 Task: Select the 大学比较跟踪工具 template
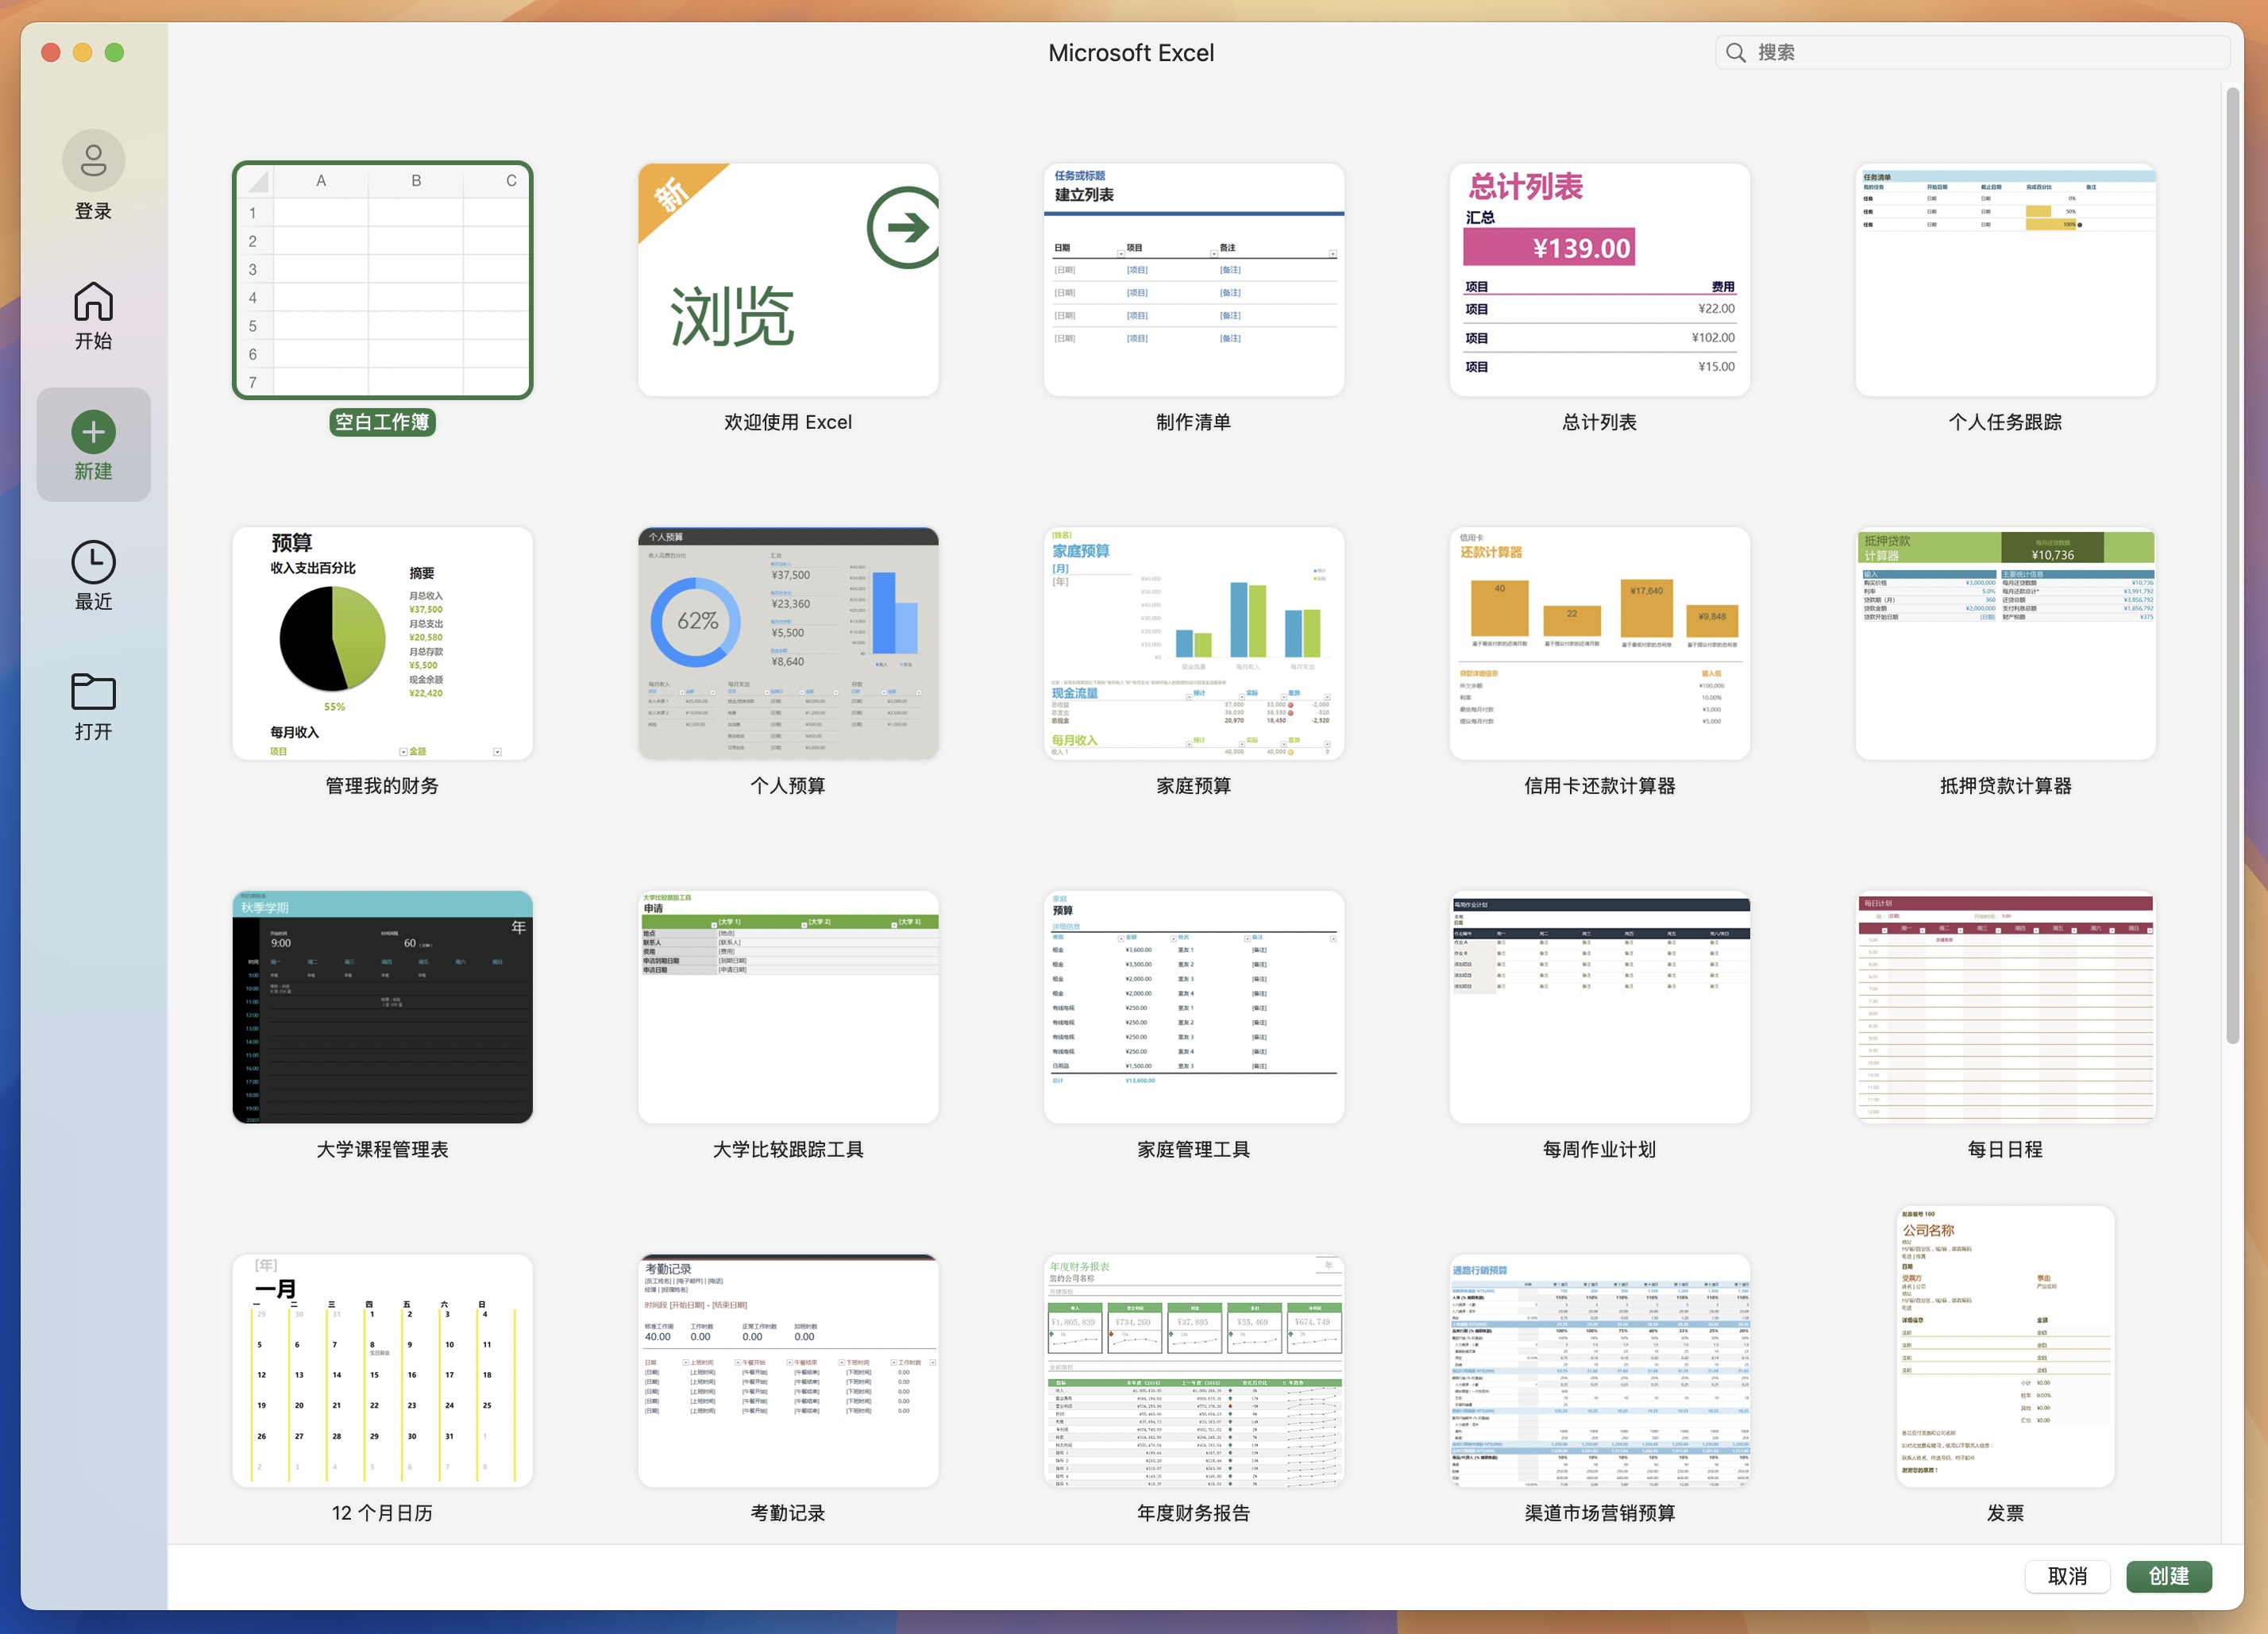[788, 1007]
